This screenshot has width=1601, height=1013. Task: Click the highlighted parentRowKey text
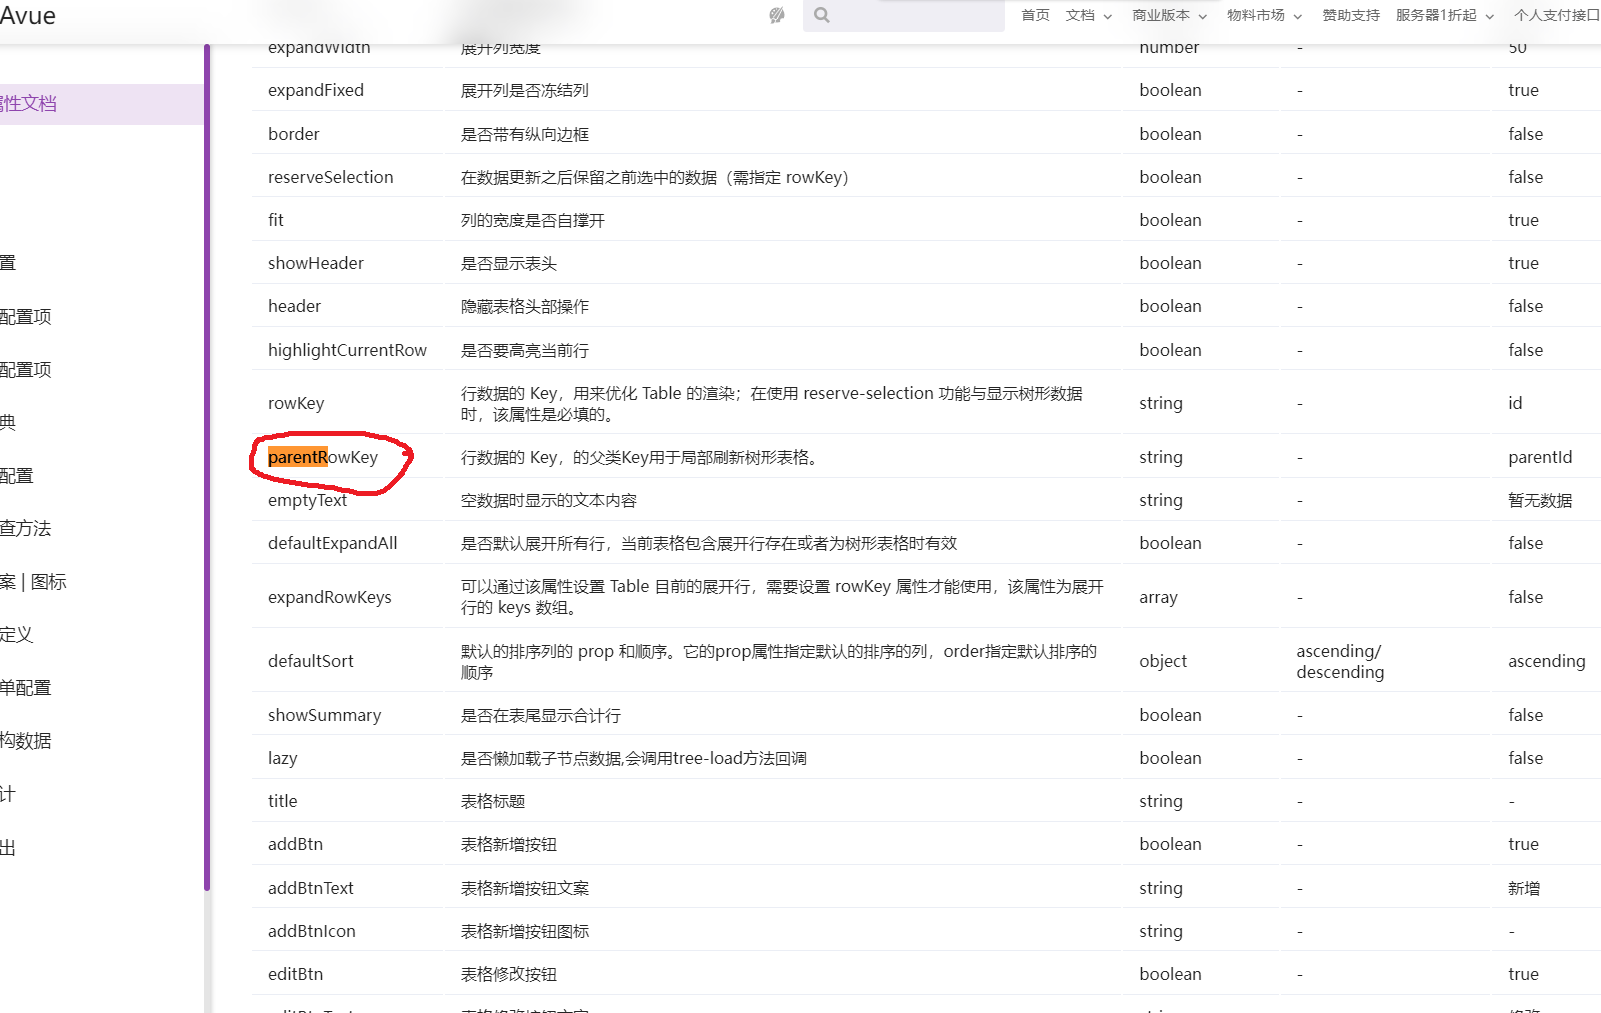(299, 457)
